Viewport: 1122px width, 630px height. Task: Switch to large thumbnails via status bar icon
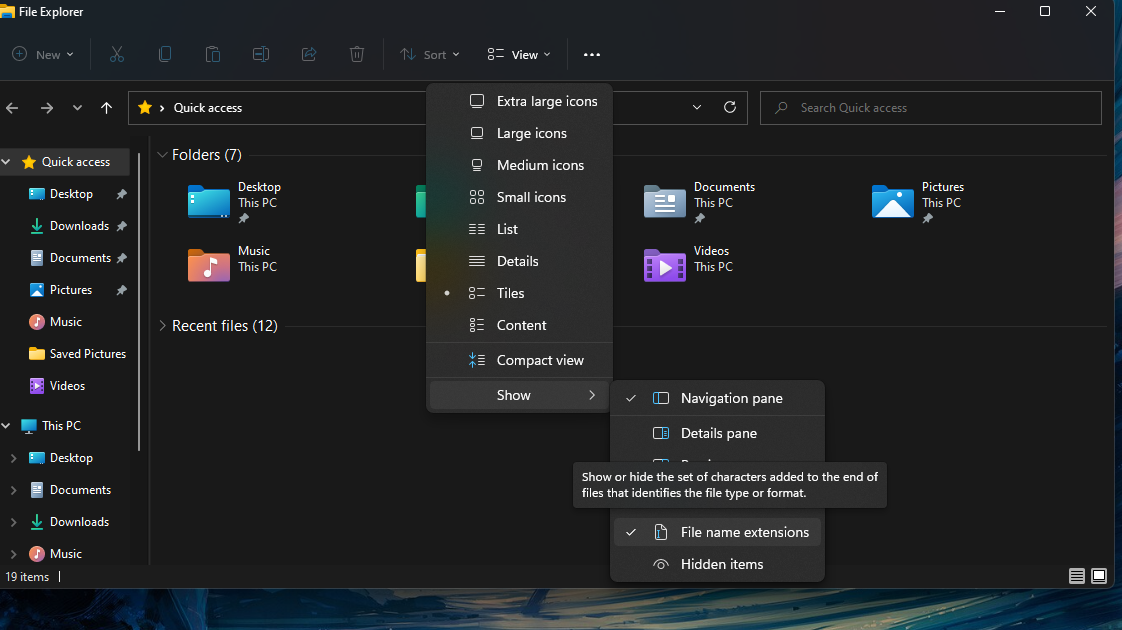point(1099,576)
